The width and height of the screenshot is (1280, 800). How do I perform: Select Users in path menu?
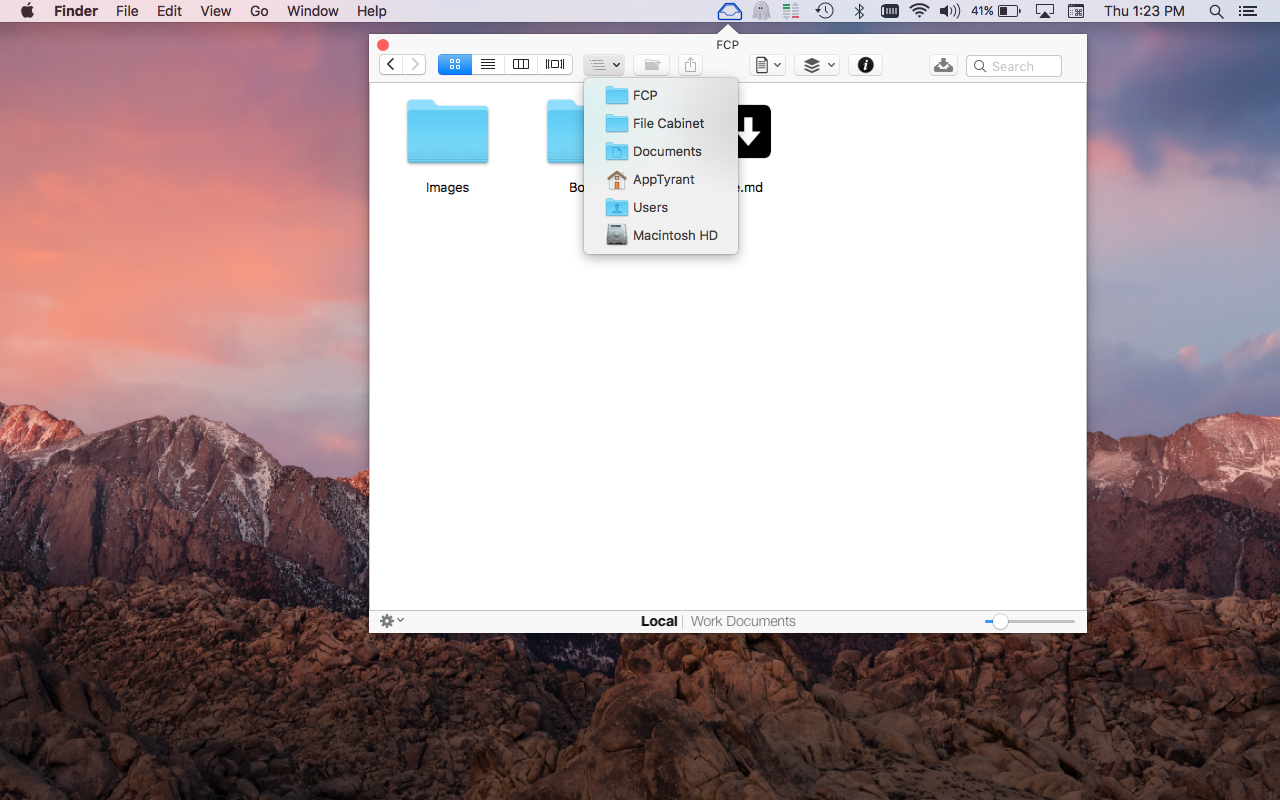pos(661,207)
